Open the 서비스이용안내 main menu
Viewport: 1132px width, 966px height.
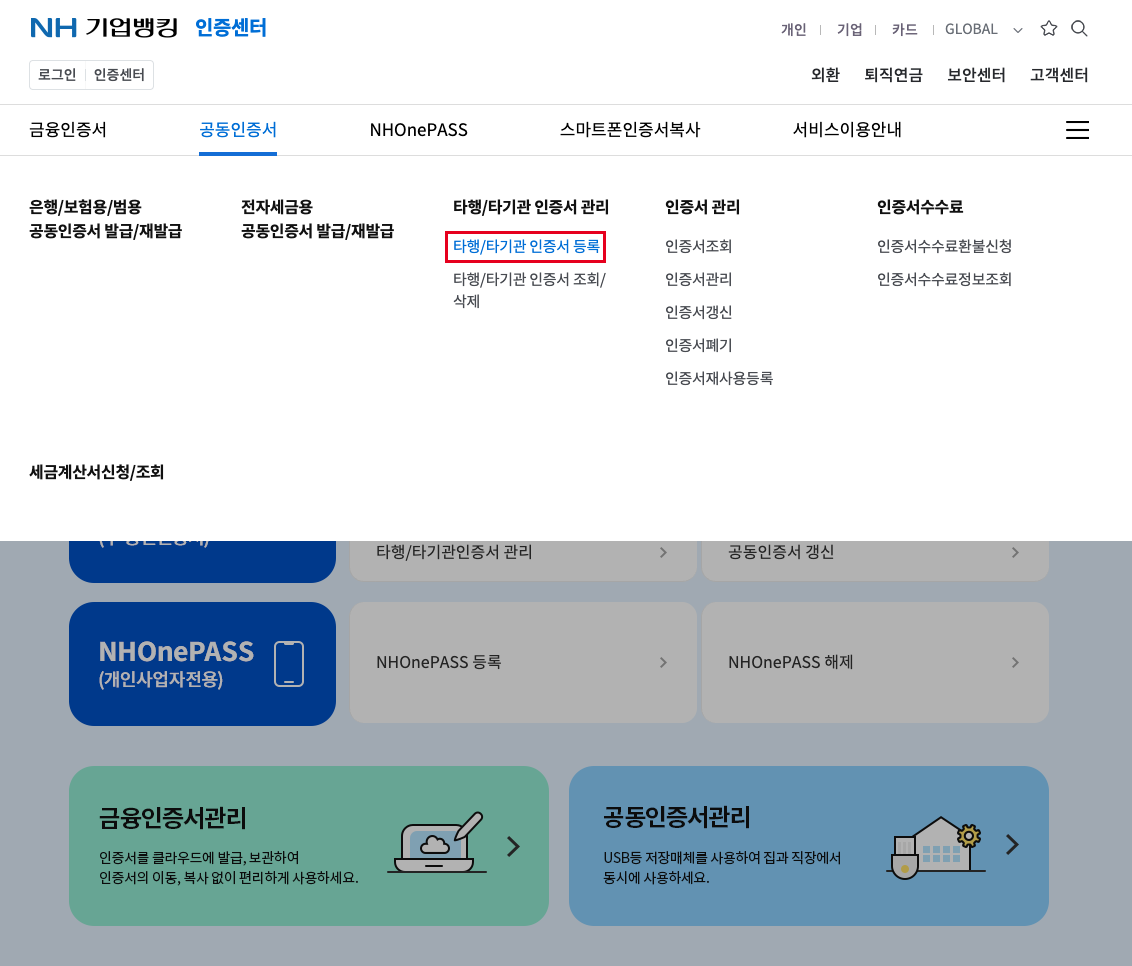[848, 130]
